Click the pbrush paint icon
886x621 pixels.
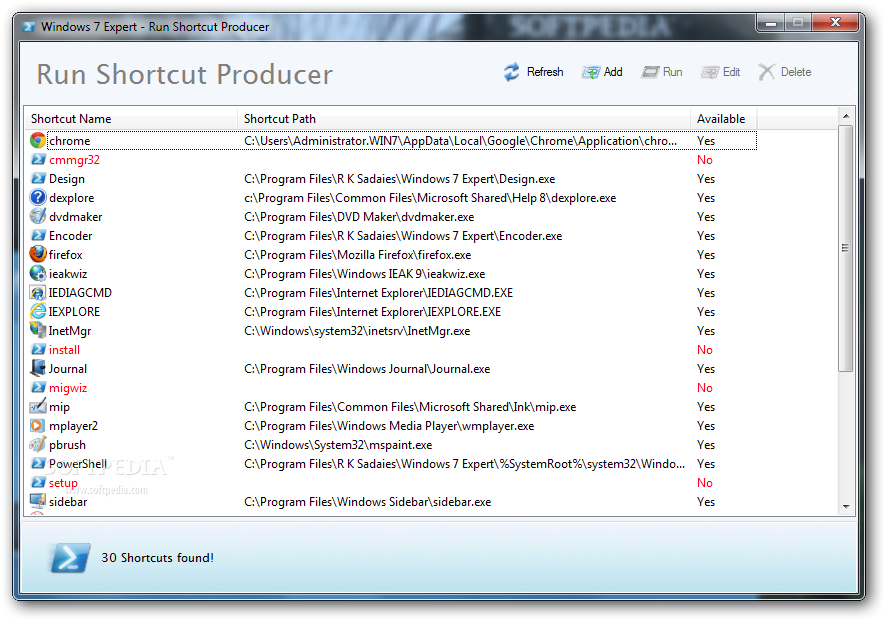[38, 444]
